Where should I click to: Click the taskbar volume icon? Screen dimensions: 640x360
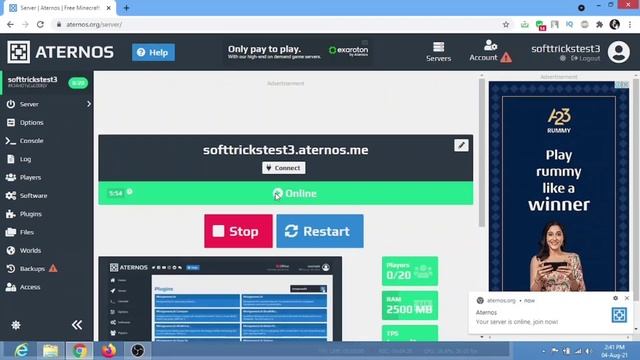(588, 351)
